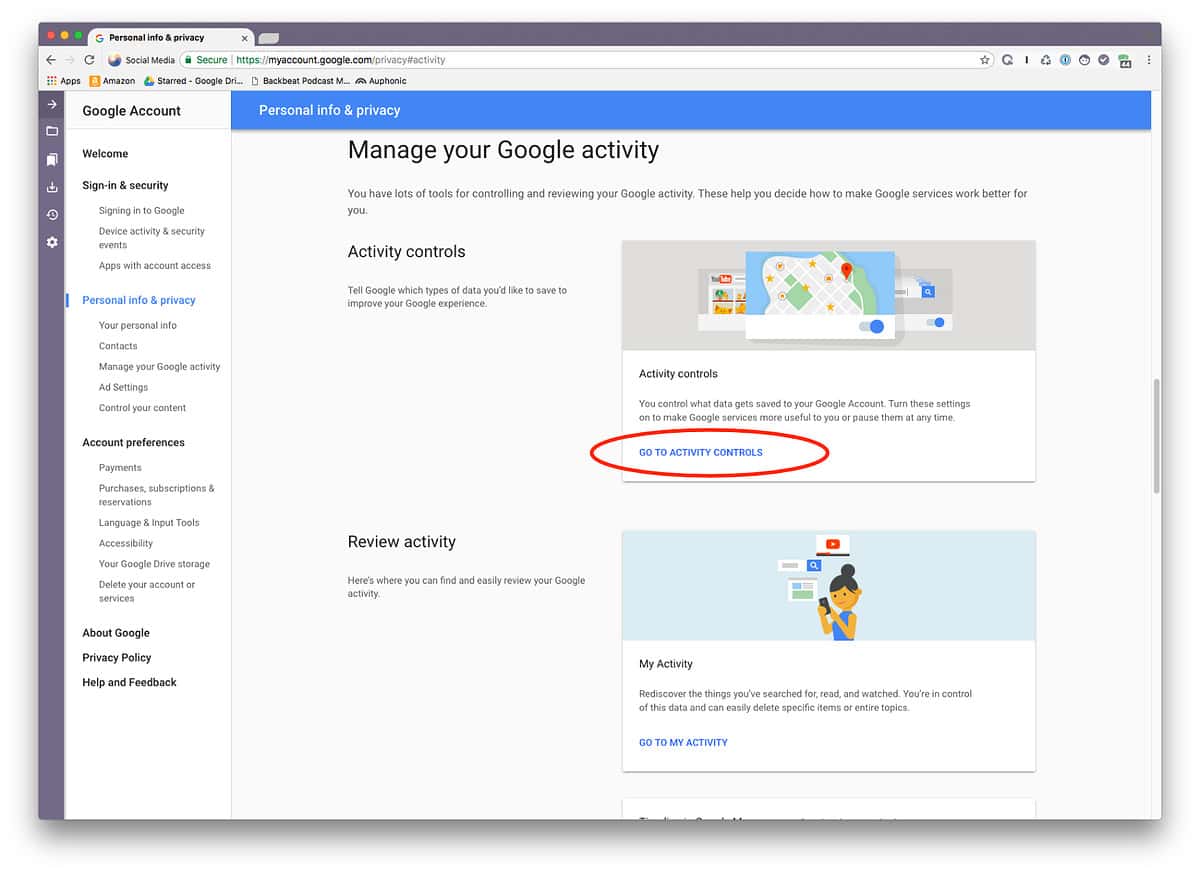1200x873 pixels.
Task: Click the Activity controls map illustration
Action: coord(828,295)
